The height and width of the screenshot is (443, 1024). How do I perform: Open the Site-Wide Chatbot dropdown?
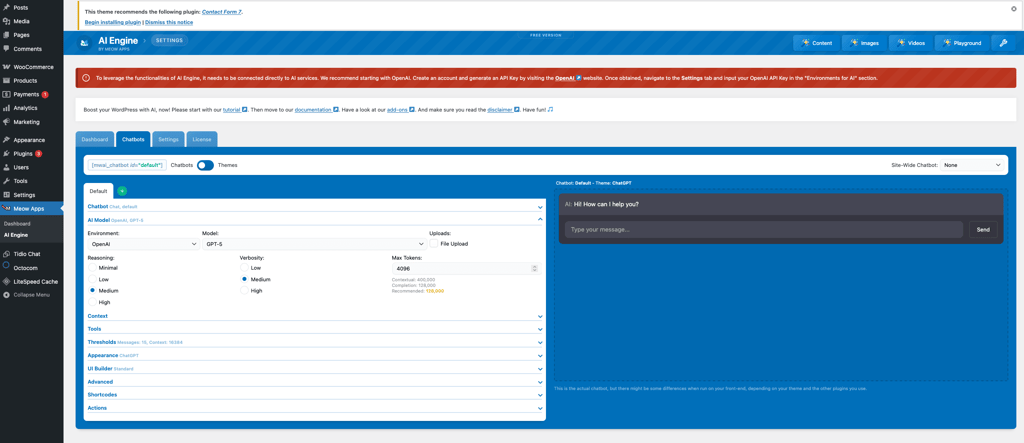[x=972, y=165]
